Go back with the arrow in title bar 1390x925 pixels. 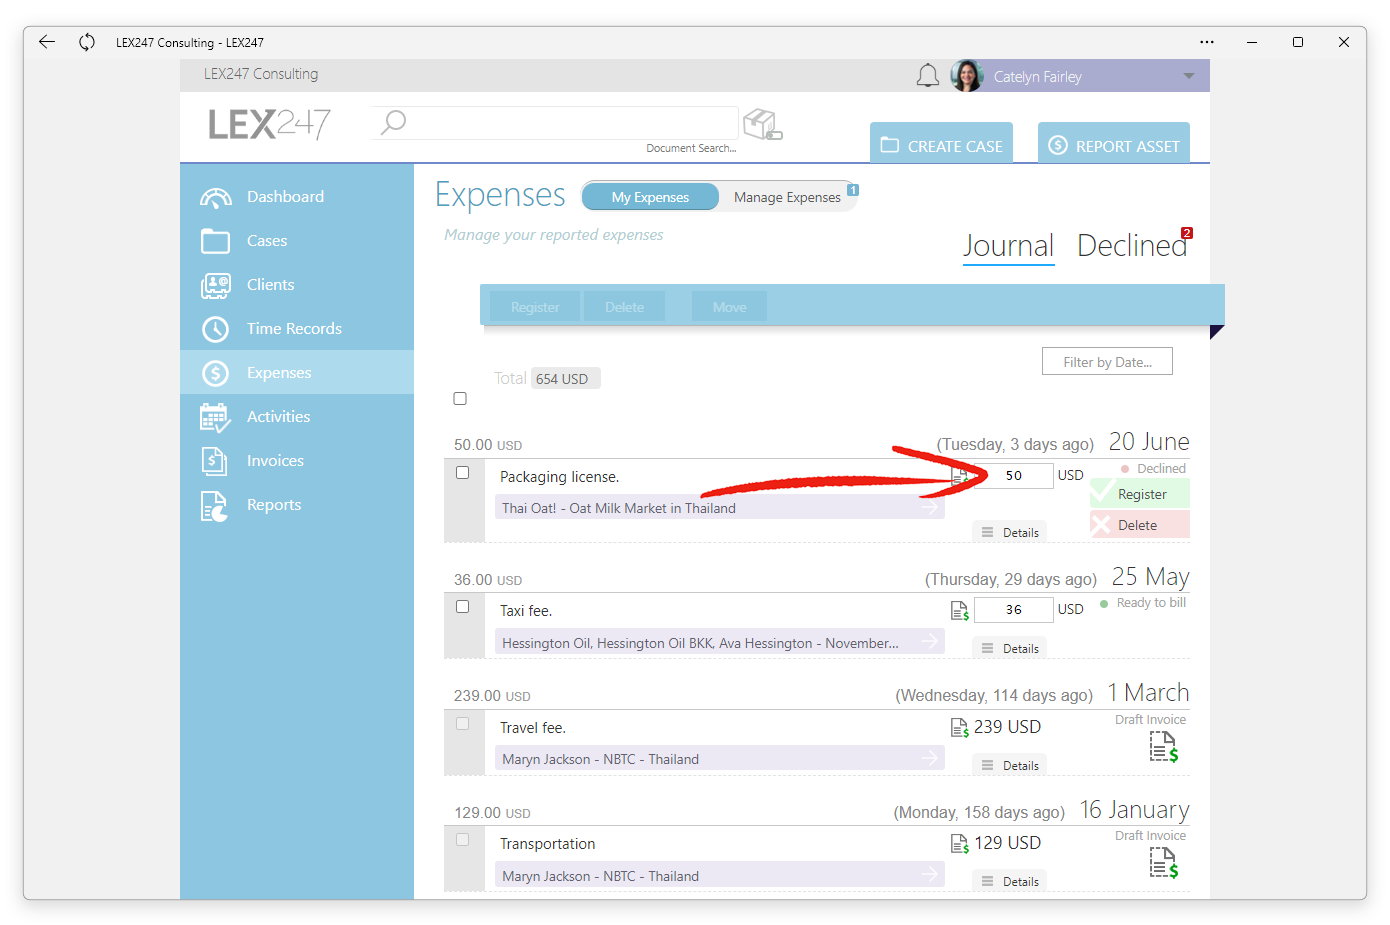47,42
